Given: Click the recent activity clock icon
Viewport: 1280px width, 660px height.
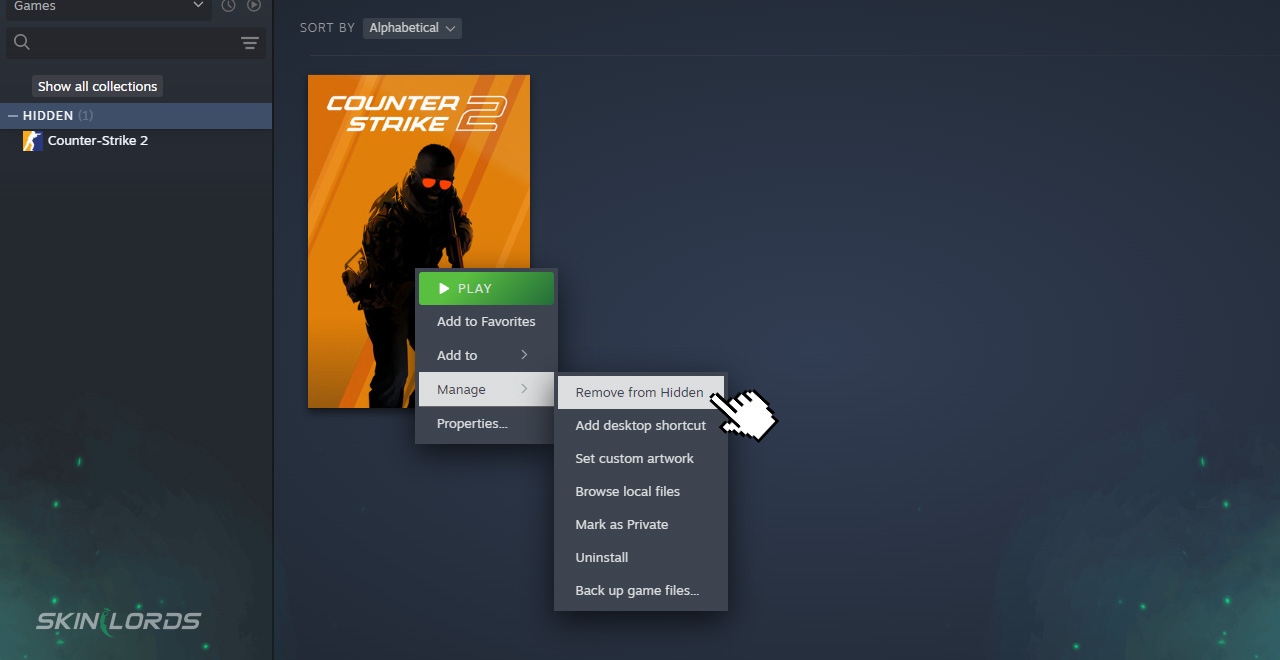Looking at the screenshot, I should 228,6.
